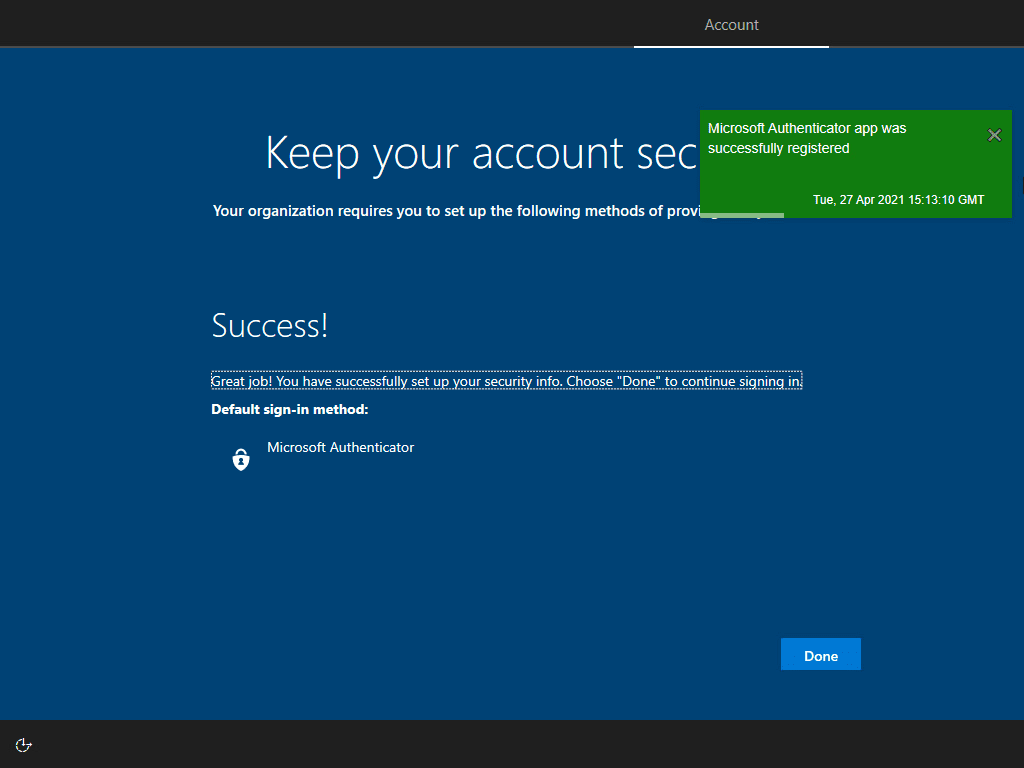Select the Account tab
The height and width of the screenshot is (768, 1024).
[x=731, y=25]
